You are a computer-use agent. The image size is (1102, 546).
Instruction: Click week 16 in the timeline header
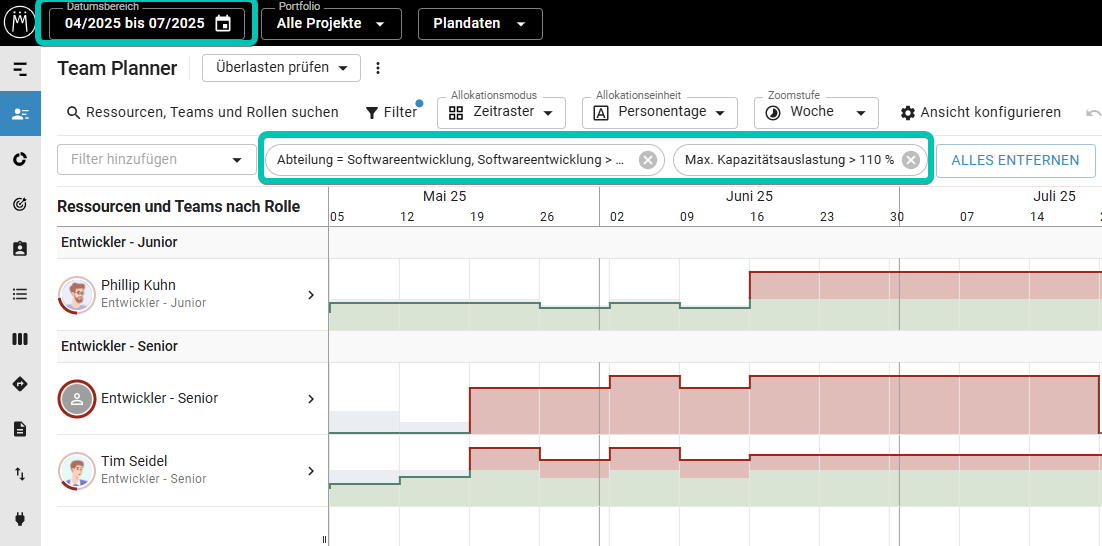coord(757,217)
